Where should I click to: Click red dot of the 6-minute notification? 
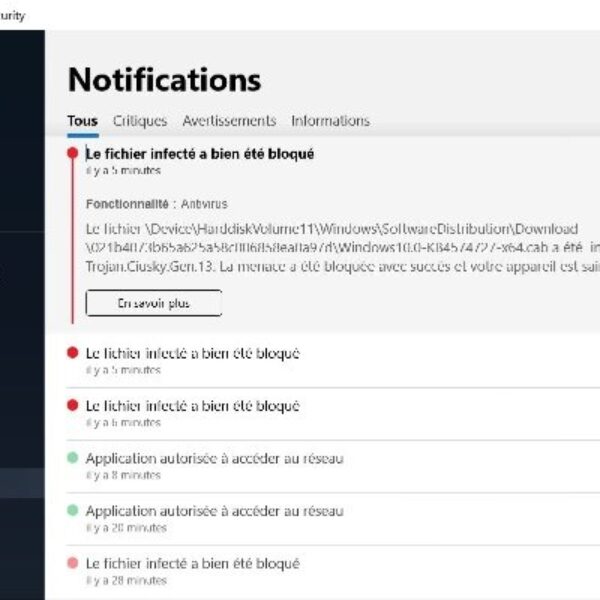(72, 405)
